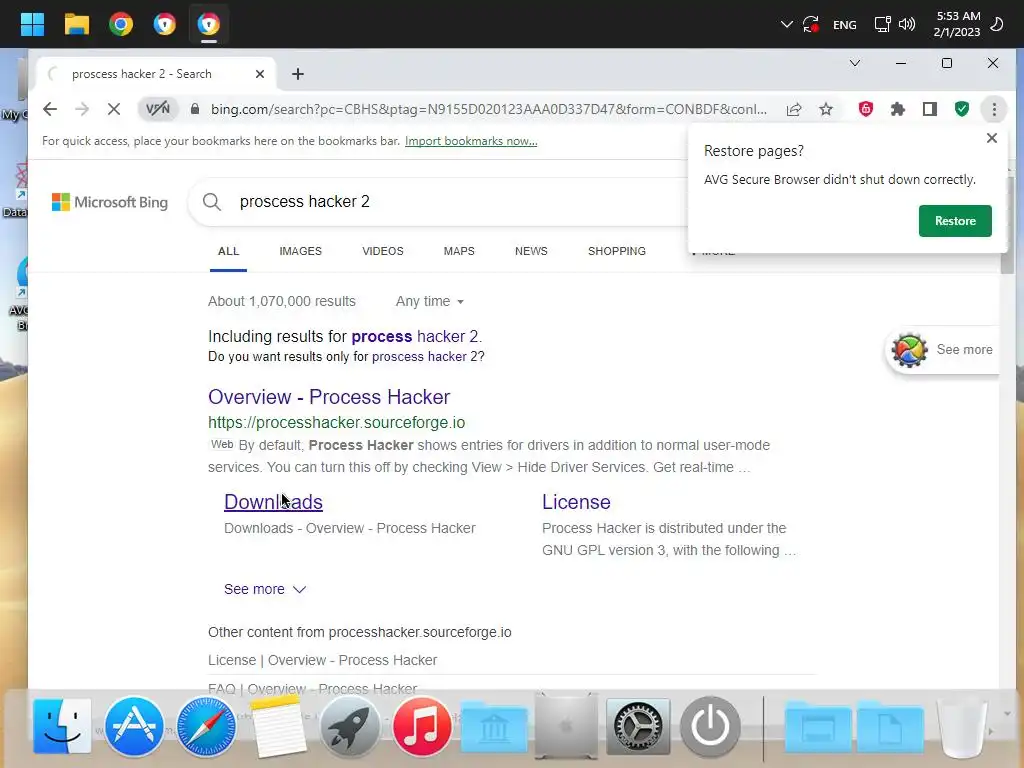Open the tab search chevron
The image size is (1024, 768).
pos(854,63)
